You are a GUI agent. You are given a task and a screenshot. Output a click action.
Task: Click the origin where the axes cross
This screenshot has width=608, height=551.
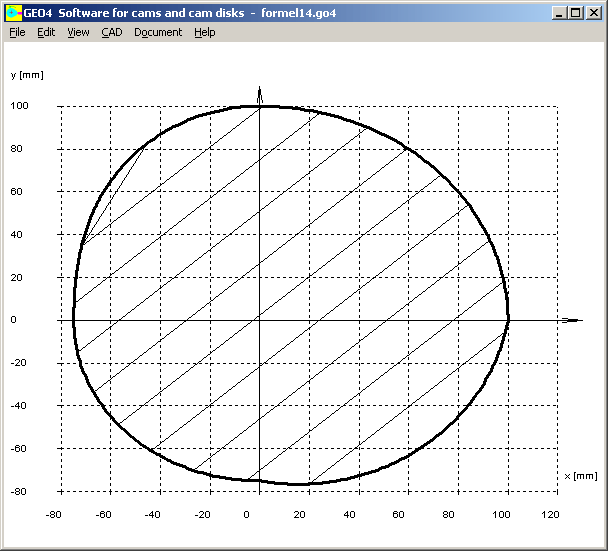[x=259, y=320]
